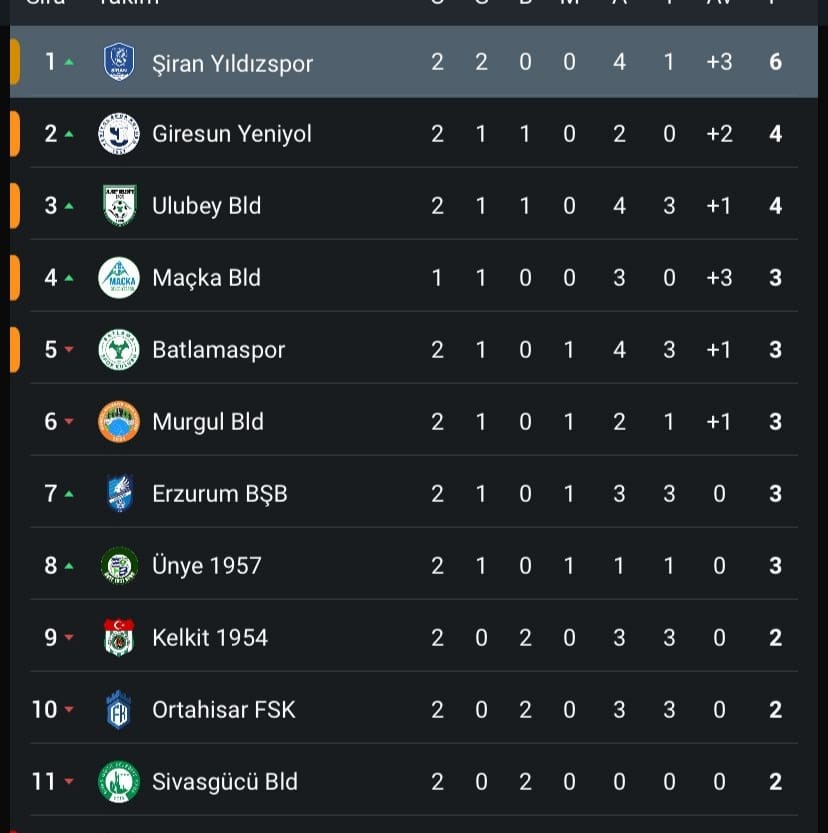Click the green up arrow beside rank 1
This screenshot has width=828, height=833.
(69, 62)
